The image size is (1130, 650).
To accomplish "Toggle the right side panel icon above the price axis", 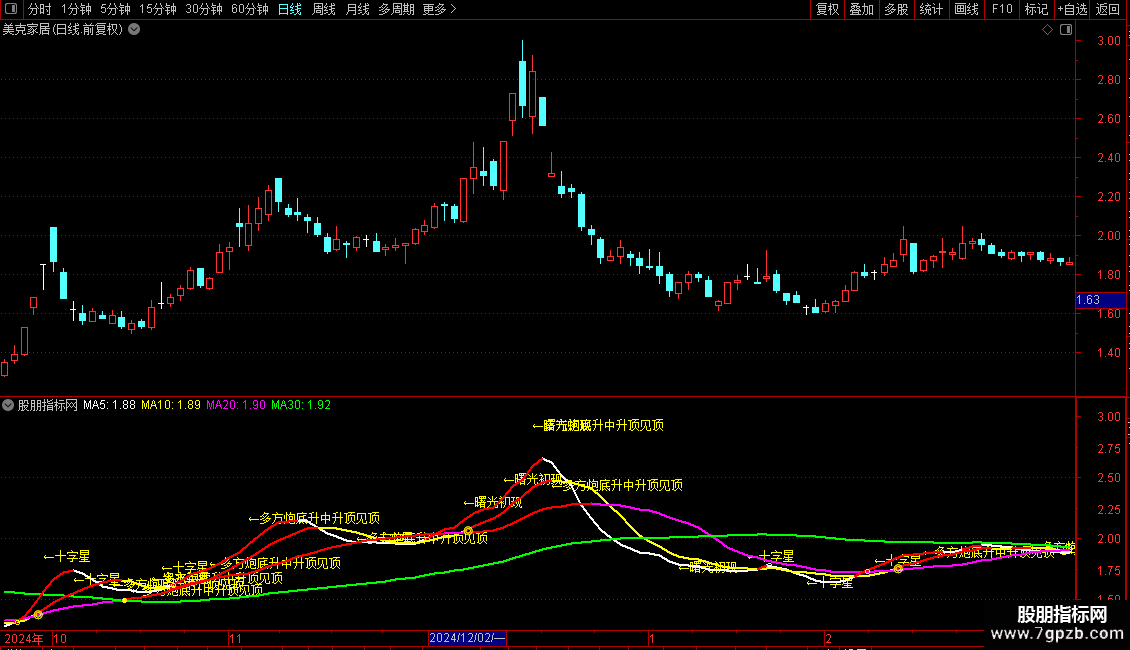I will [1066, 30].
